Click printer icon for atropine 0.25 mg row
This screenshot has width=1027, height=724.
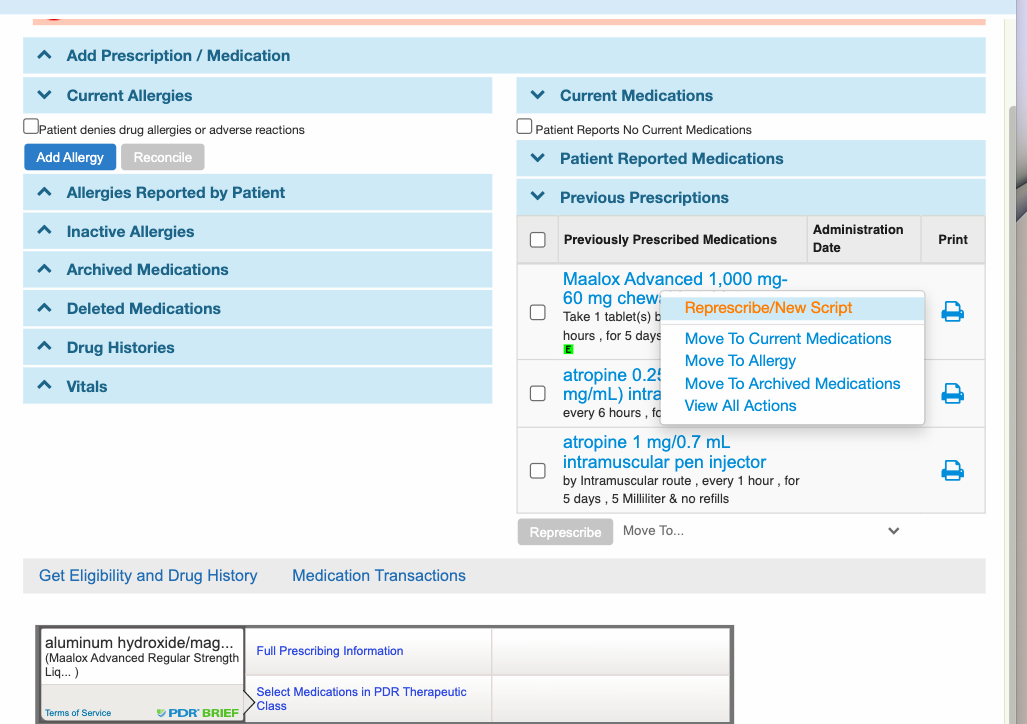(x=952, y=393)
